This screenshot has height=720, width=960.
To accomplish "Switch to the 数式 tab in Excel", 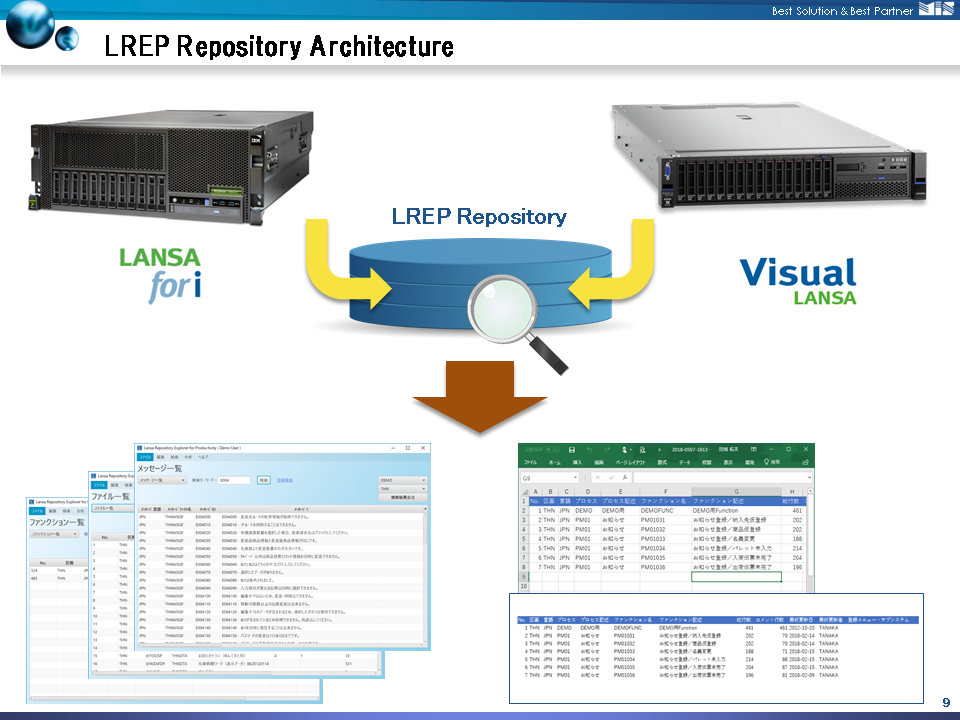I will pos(662,462).
